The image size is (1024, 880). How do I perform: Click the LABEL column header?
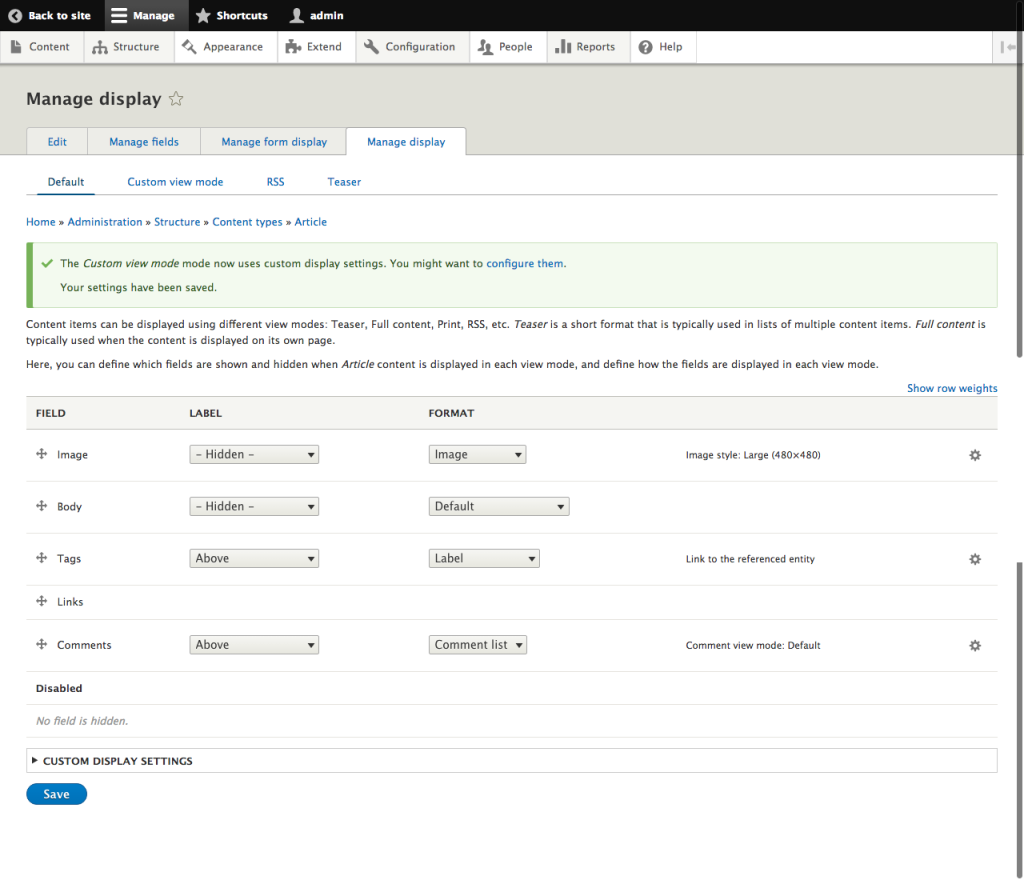[x=205, y=413]
